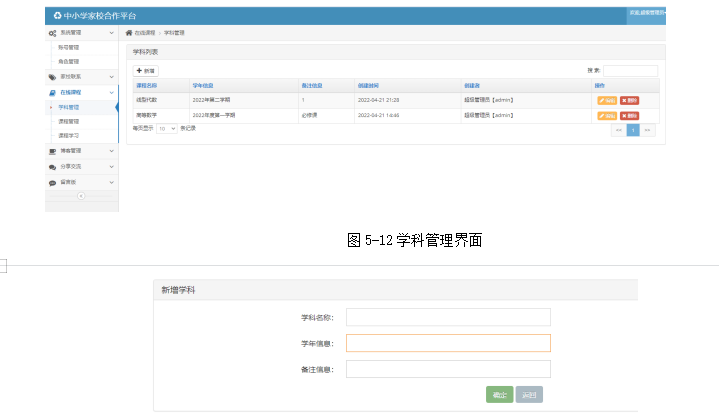
Task: Expand the 博客管理 menu chevron
Action: 111,151
